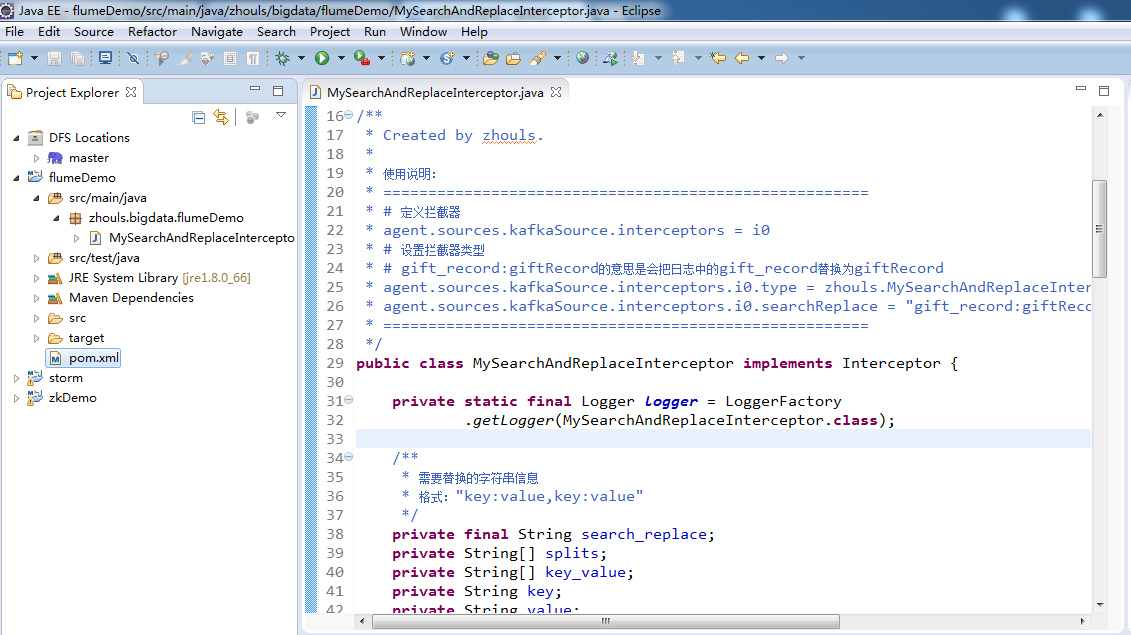Expand the Maven Dependencies node
1131x635 pixels.
(x=36, y=297)
